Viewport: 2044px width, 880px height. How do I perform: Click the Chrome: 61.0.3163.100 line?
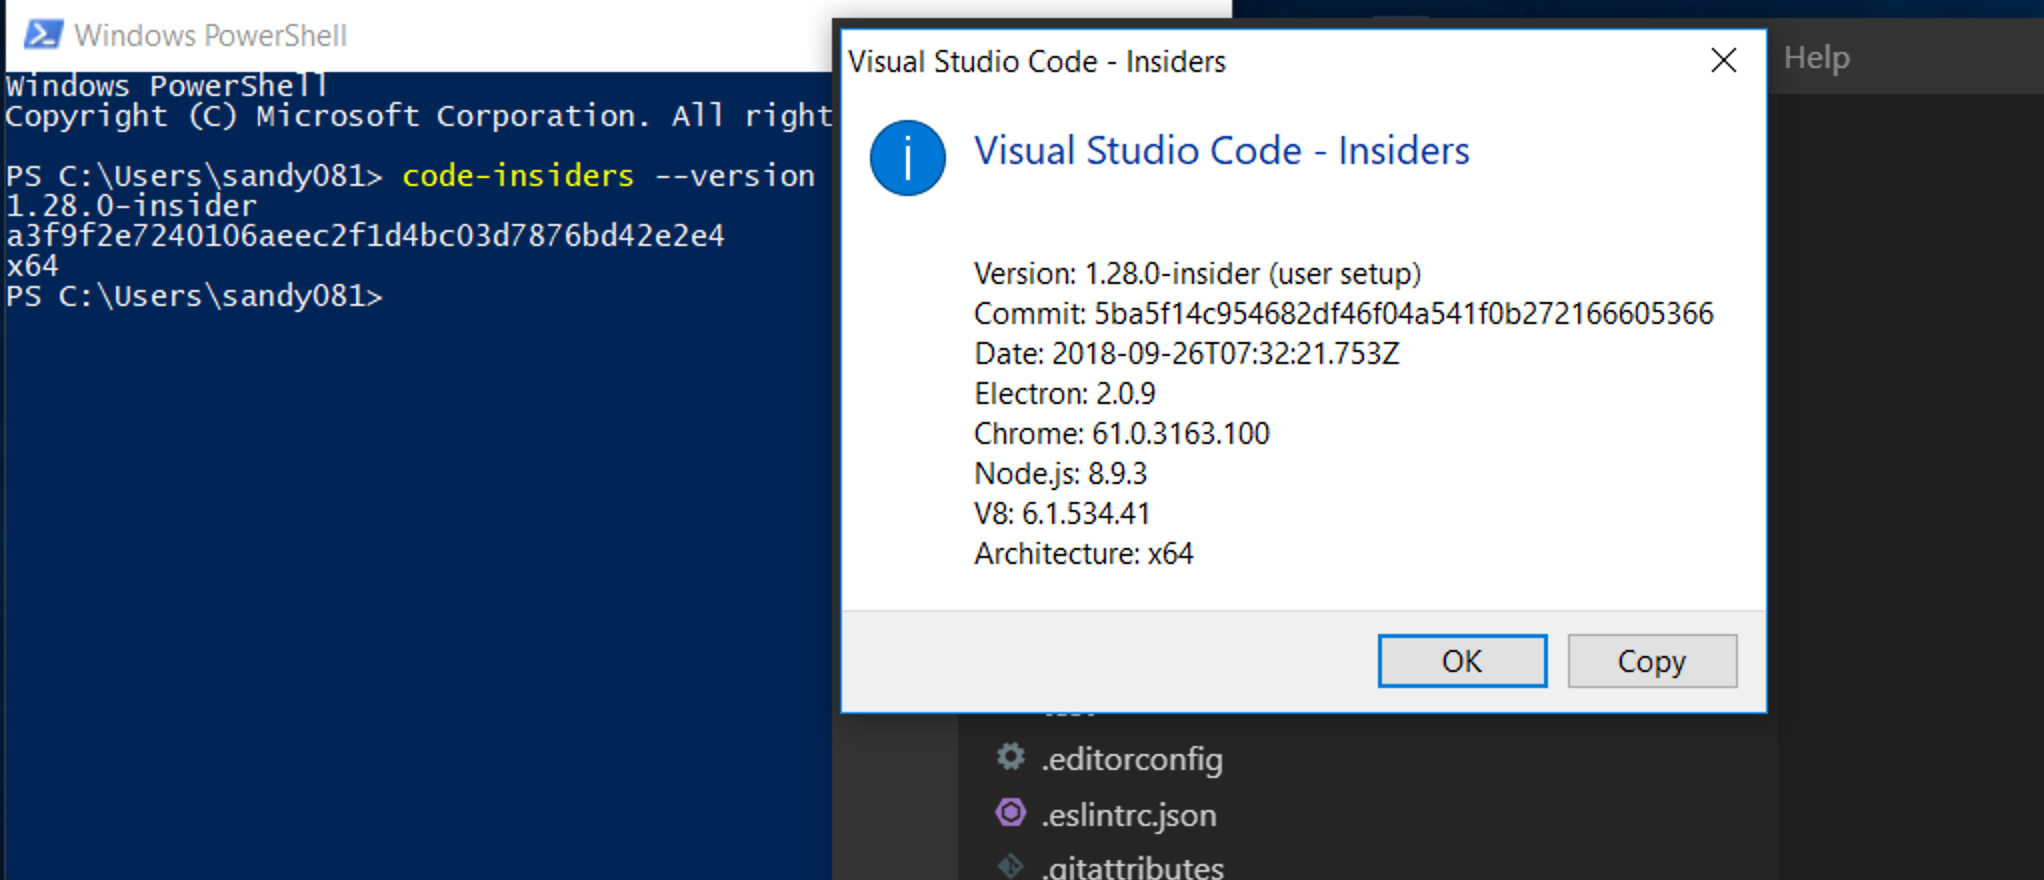[x=1122, y=434]
